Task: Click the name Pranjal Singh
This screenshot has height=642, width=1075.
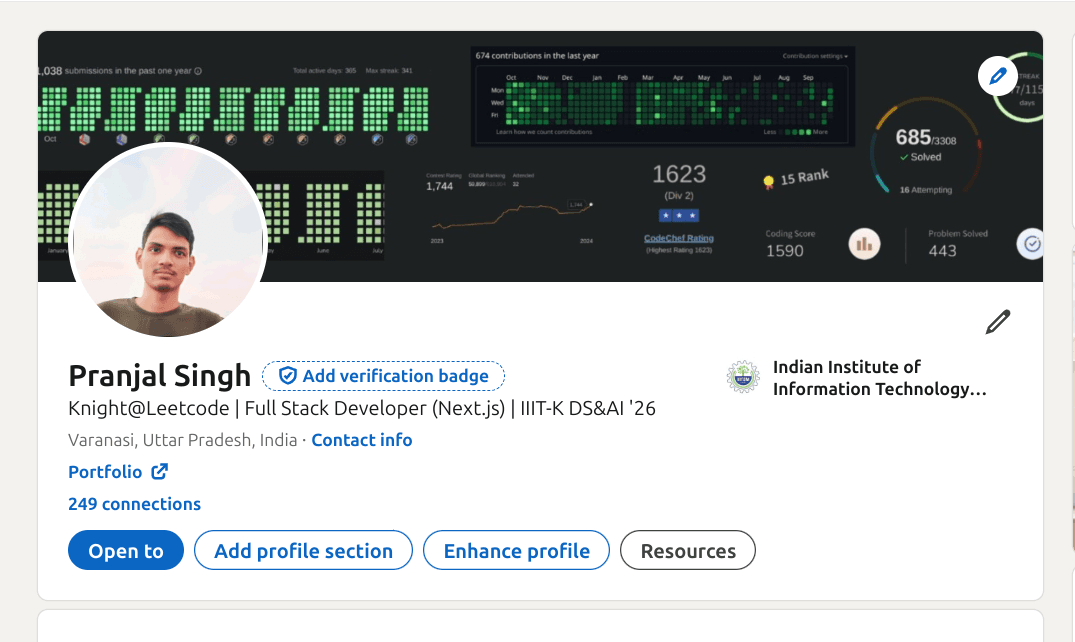Action: pos(160,376)
